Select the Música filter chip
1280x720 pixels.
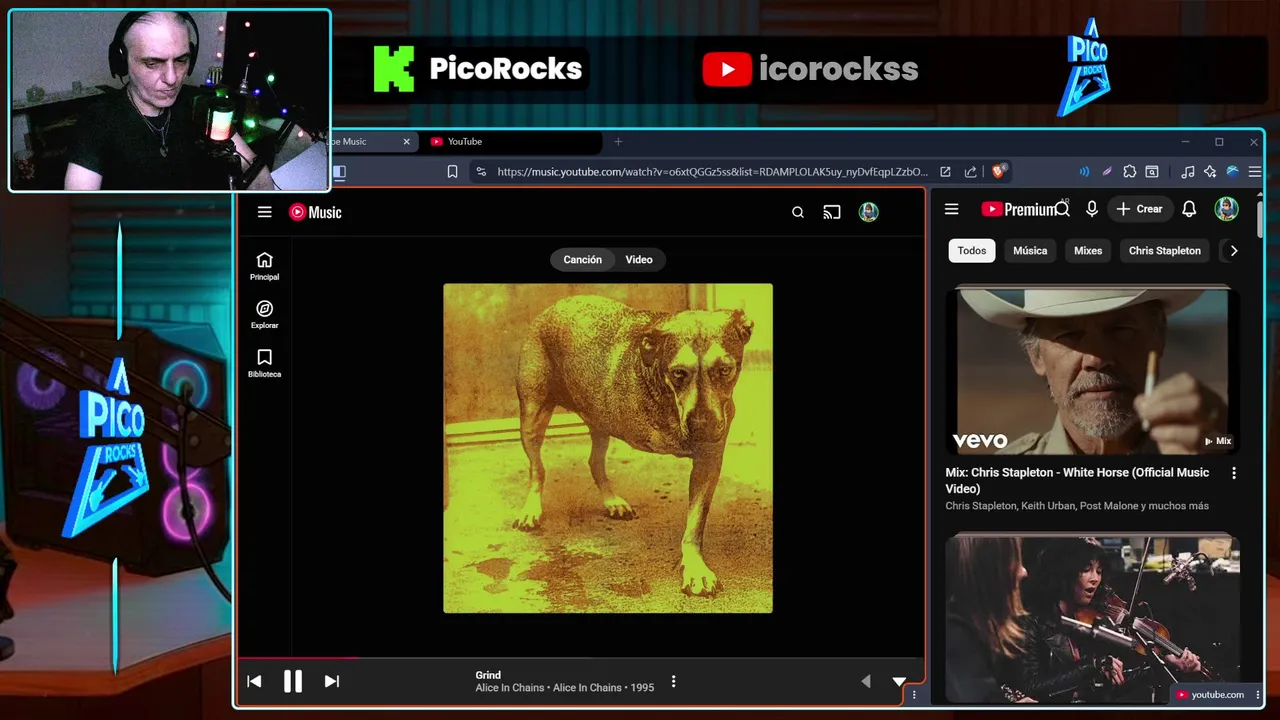(1030, 251)
